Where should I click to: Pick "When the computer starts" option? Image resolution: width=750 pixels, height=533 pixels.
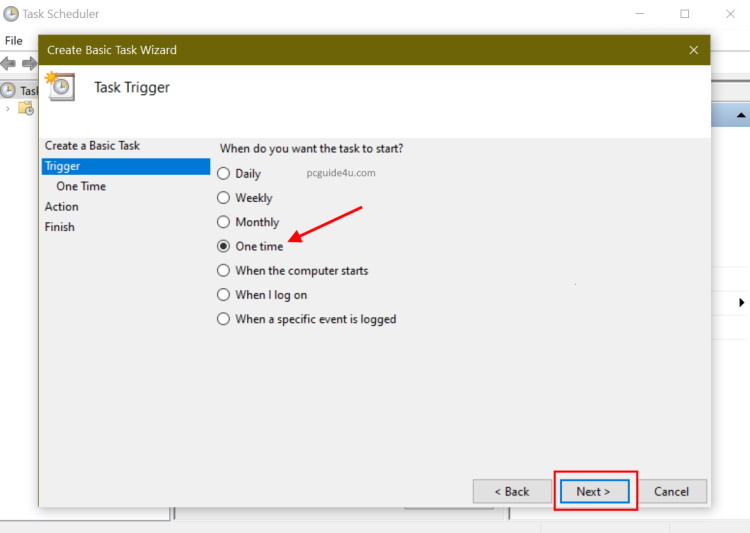(224, 270)
